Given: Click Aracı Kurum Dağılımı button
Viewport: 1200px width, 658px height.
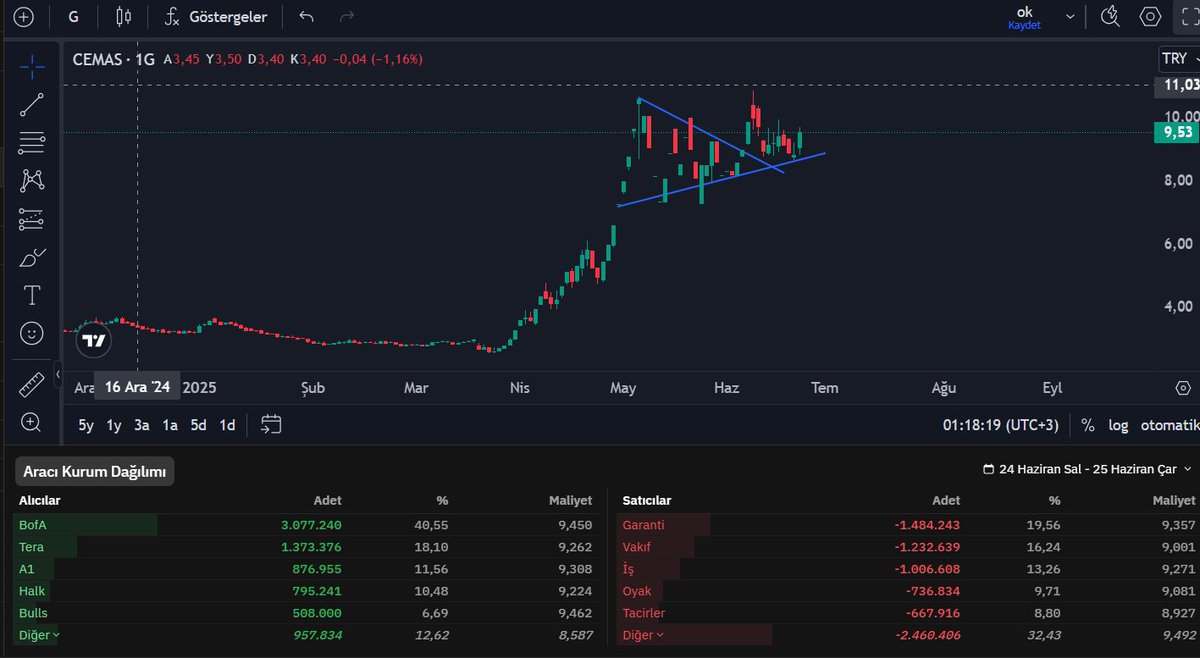Looking at the screenshot, I should click(94, 472).
